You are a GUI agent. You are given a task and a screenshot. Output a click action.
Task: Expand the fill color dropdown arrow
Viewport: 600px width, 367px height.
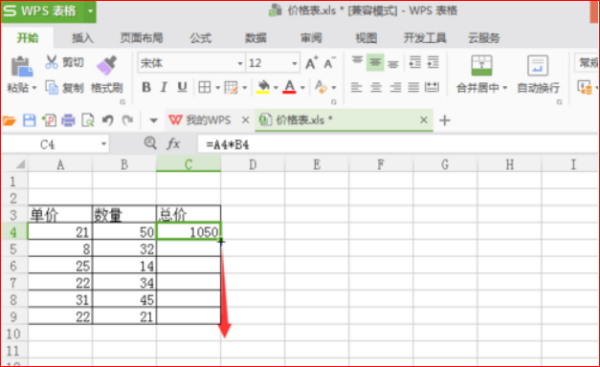click(x=276, y=88)
